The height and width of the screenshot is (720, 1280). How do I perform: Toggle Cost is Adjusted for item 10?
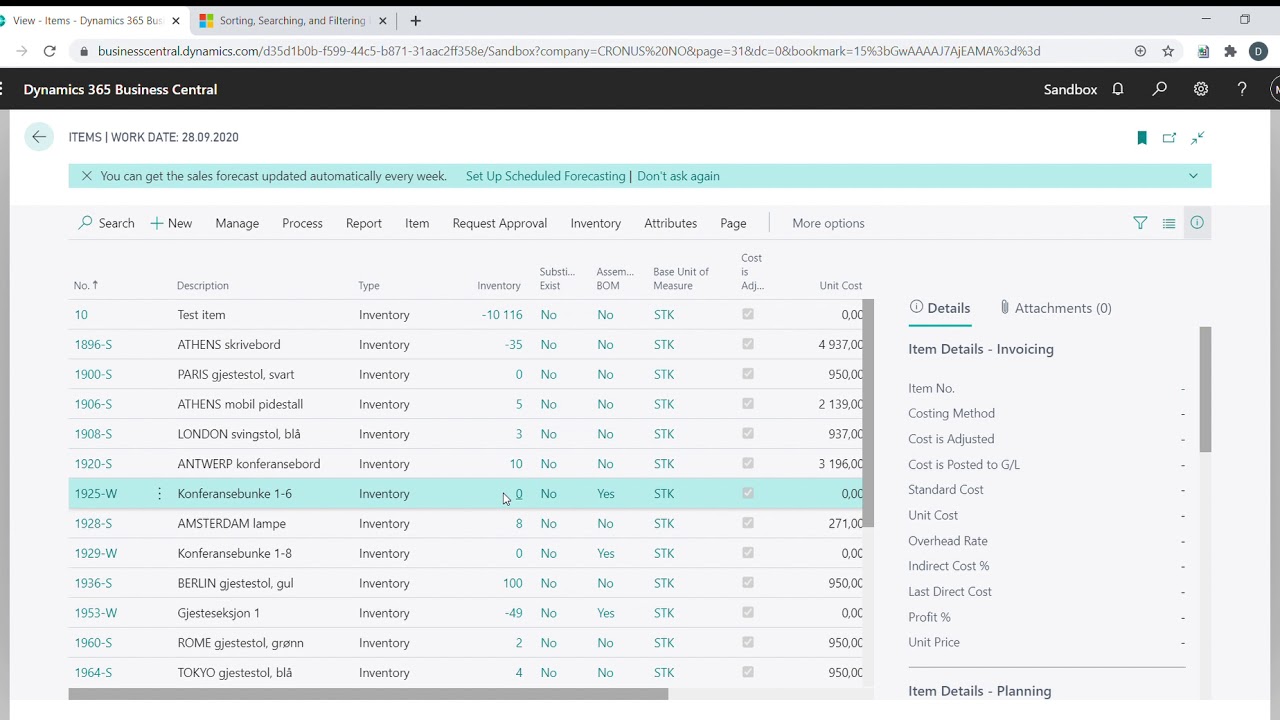[x=748, y=314]
